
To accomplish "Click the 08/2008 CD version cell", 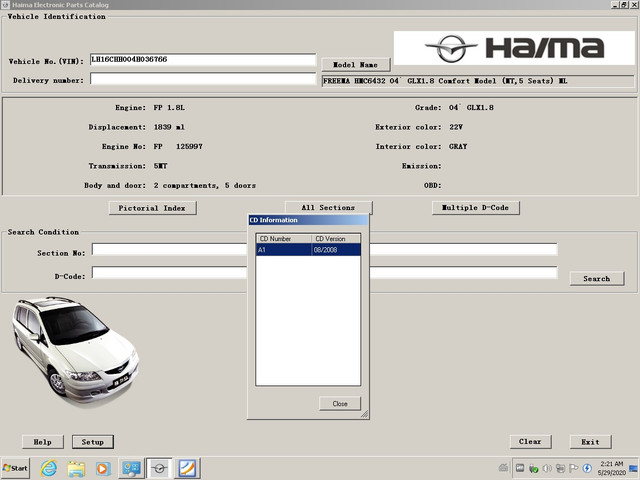I will [x=336, y=250].
